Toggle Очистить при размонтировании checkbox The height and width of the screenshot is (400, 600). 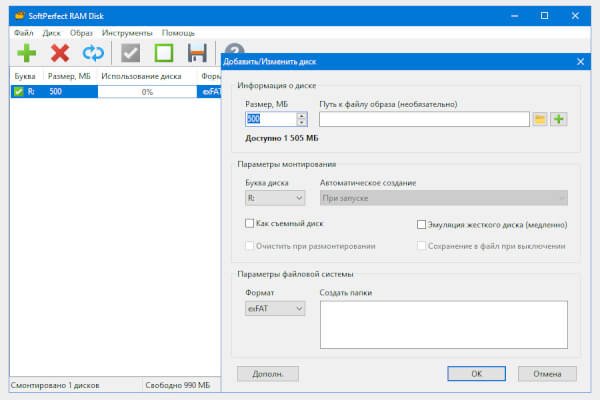point(249,246)
